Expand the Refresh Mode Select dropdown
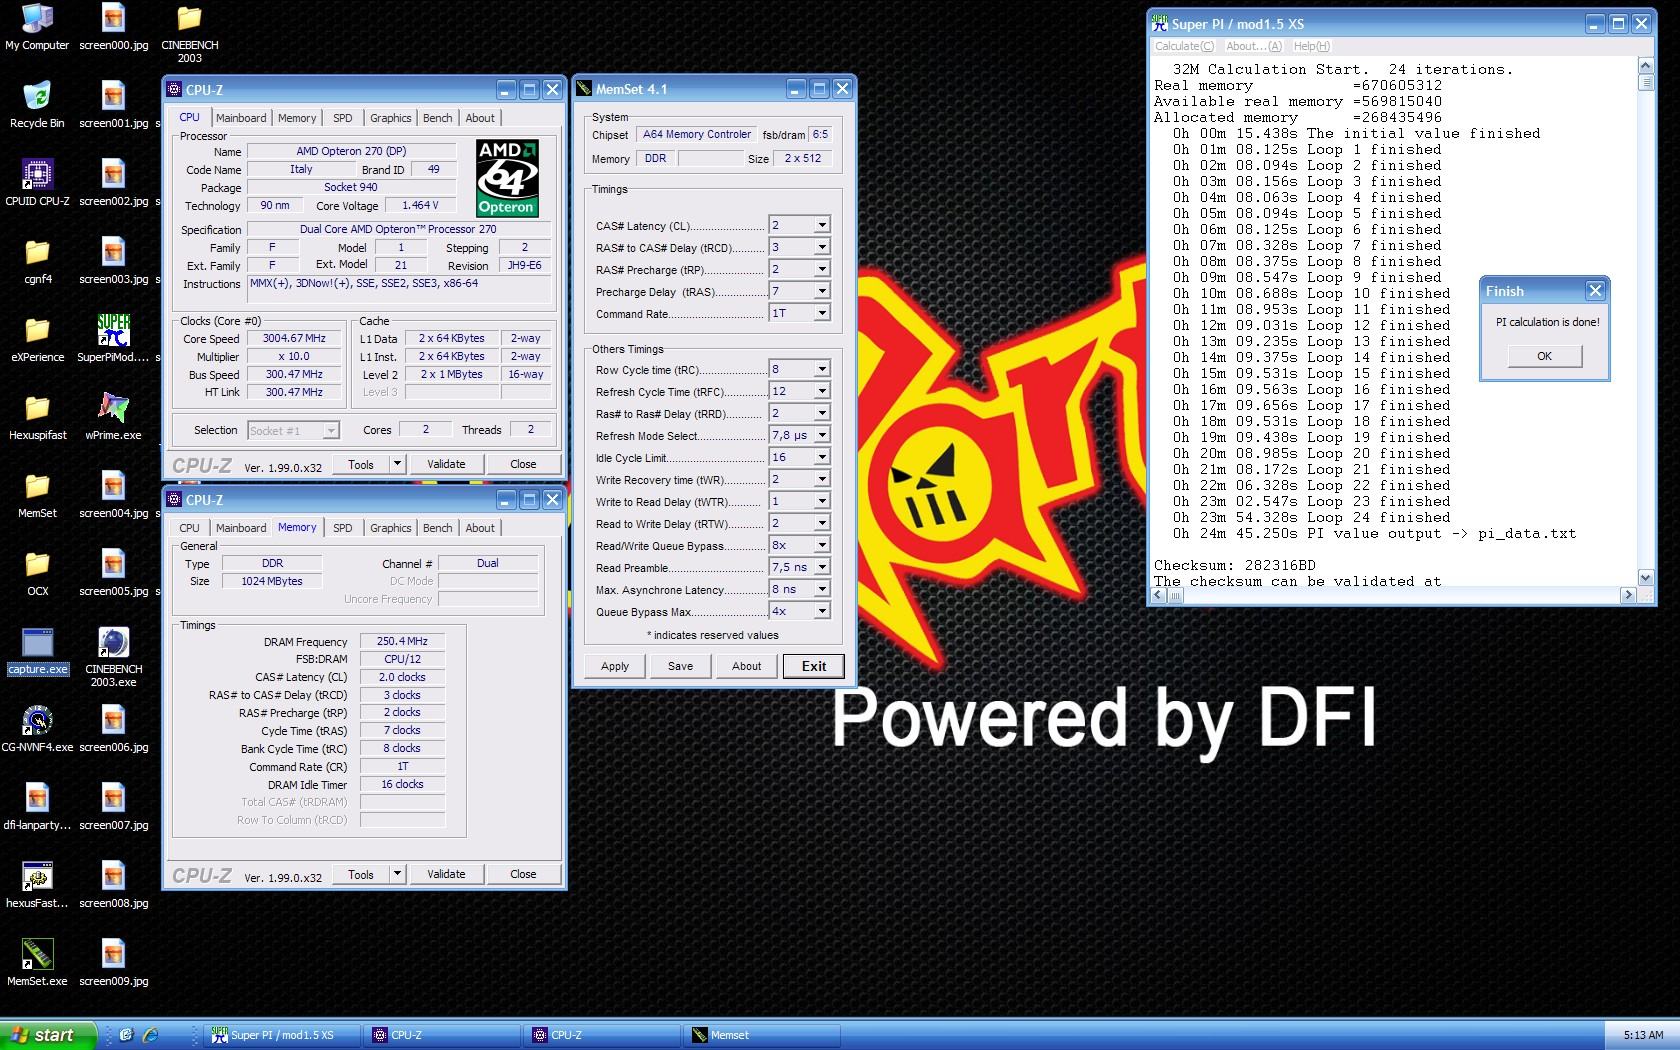Viewport: 1680px width, 1050px height. pos(821,435)
